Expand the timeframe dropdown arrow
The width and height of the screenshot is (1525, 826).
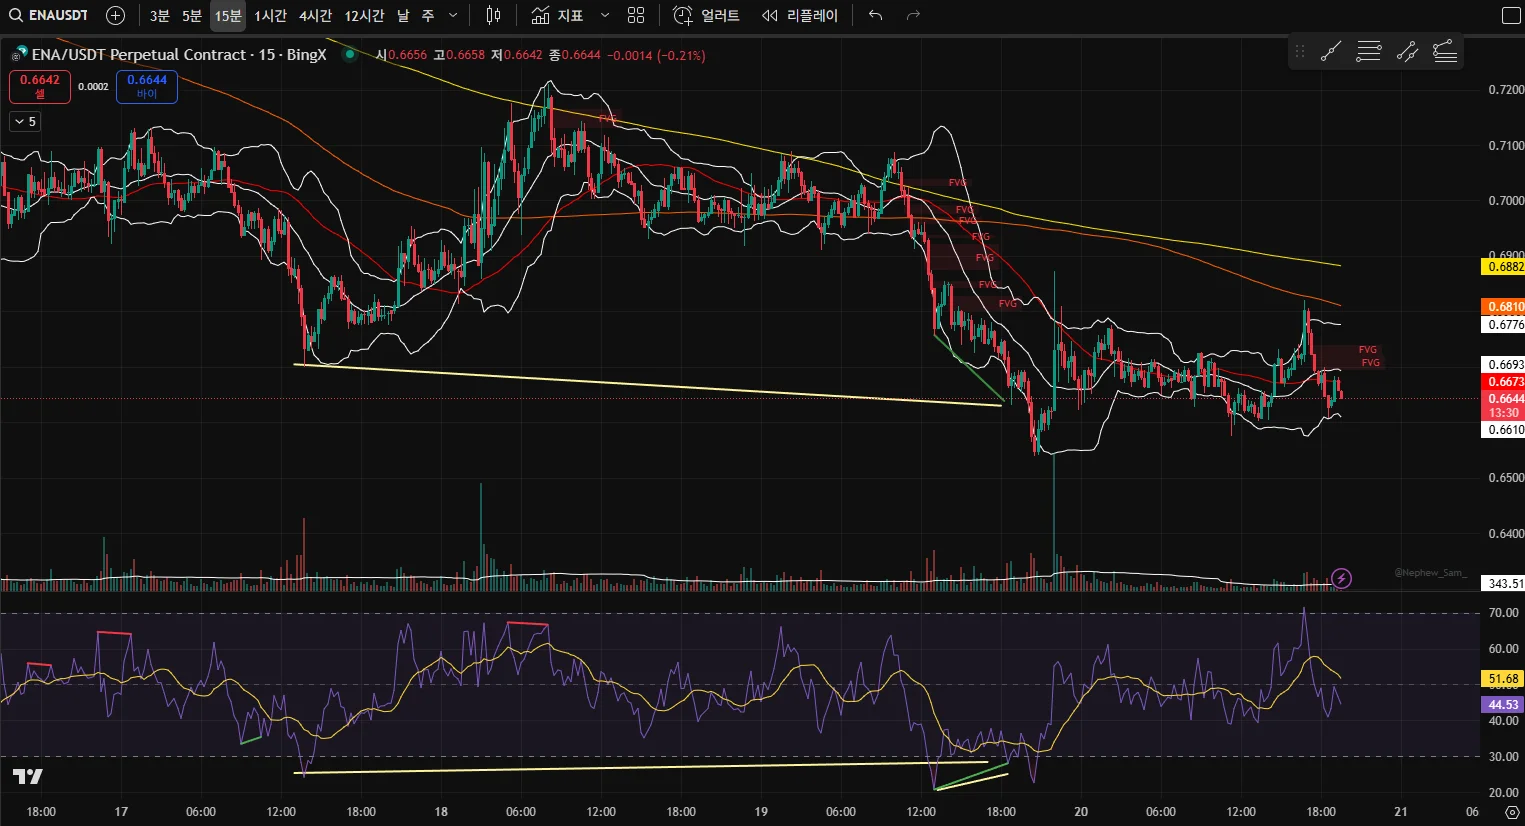453,15
